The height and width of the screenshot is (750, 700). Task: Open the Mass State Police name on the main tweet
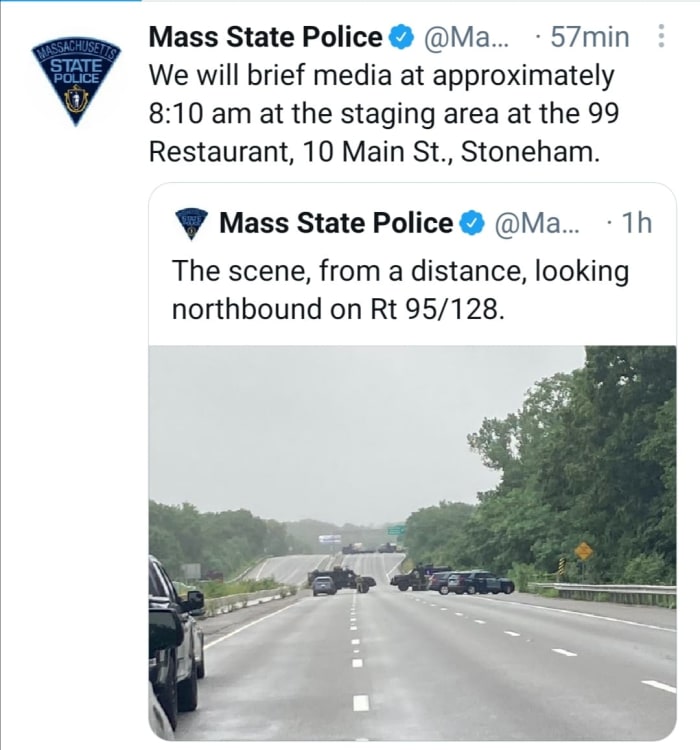coord(265,38)
